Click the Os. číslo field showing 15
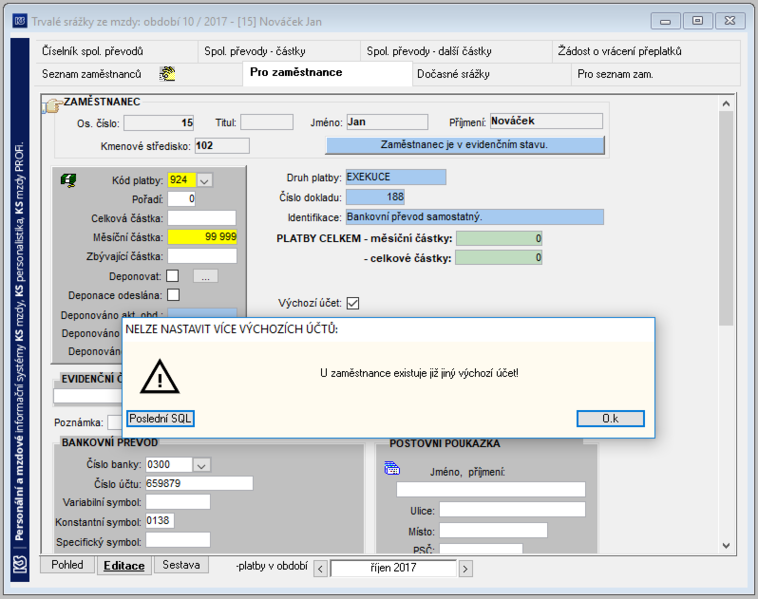 (x=159, y=123)
